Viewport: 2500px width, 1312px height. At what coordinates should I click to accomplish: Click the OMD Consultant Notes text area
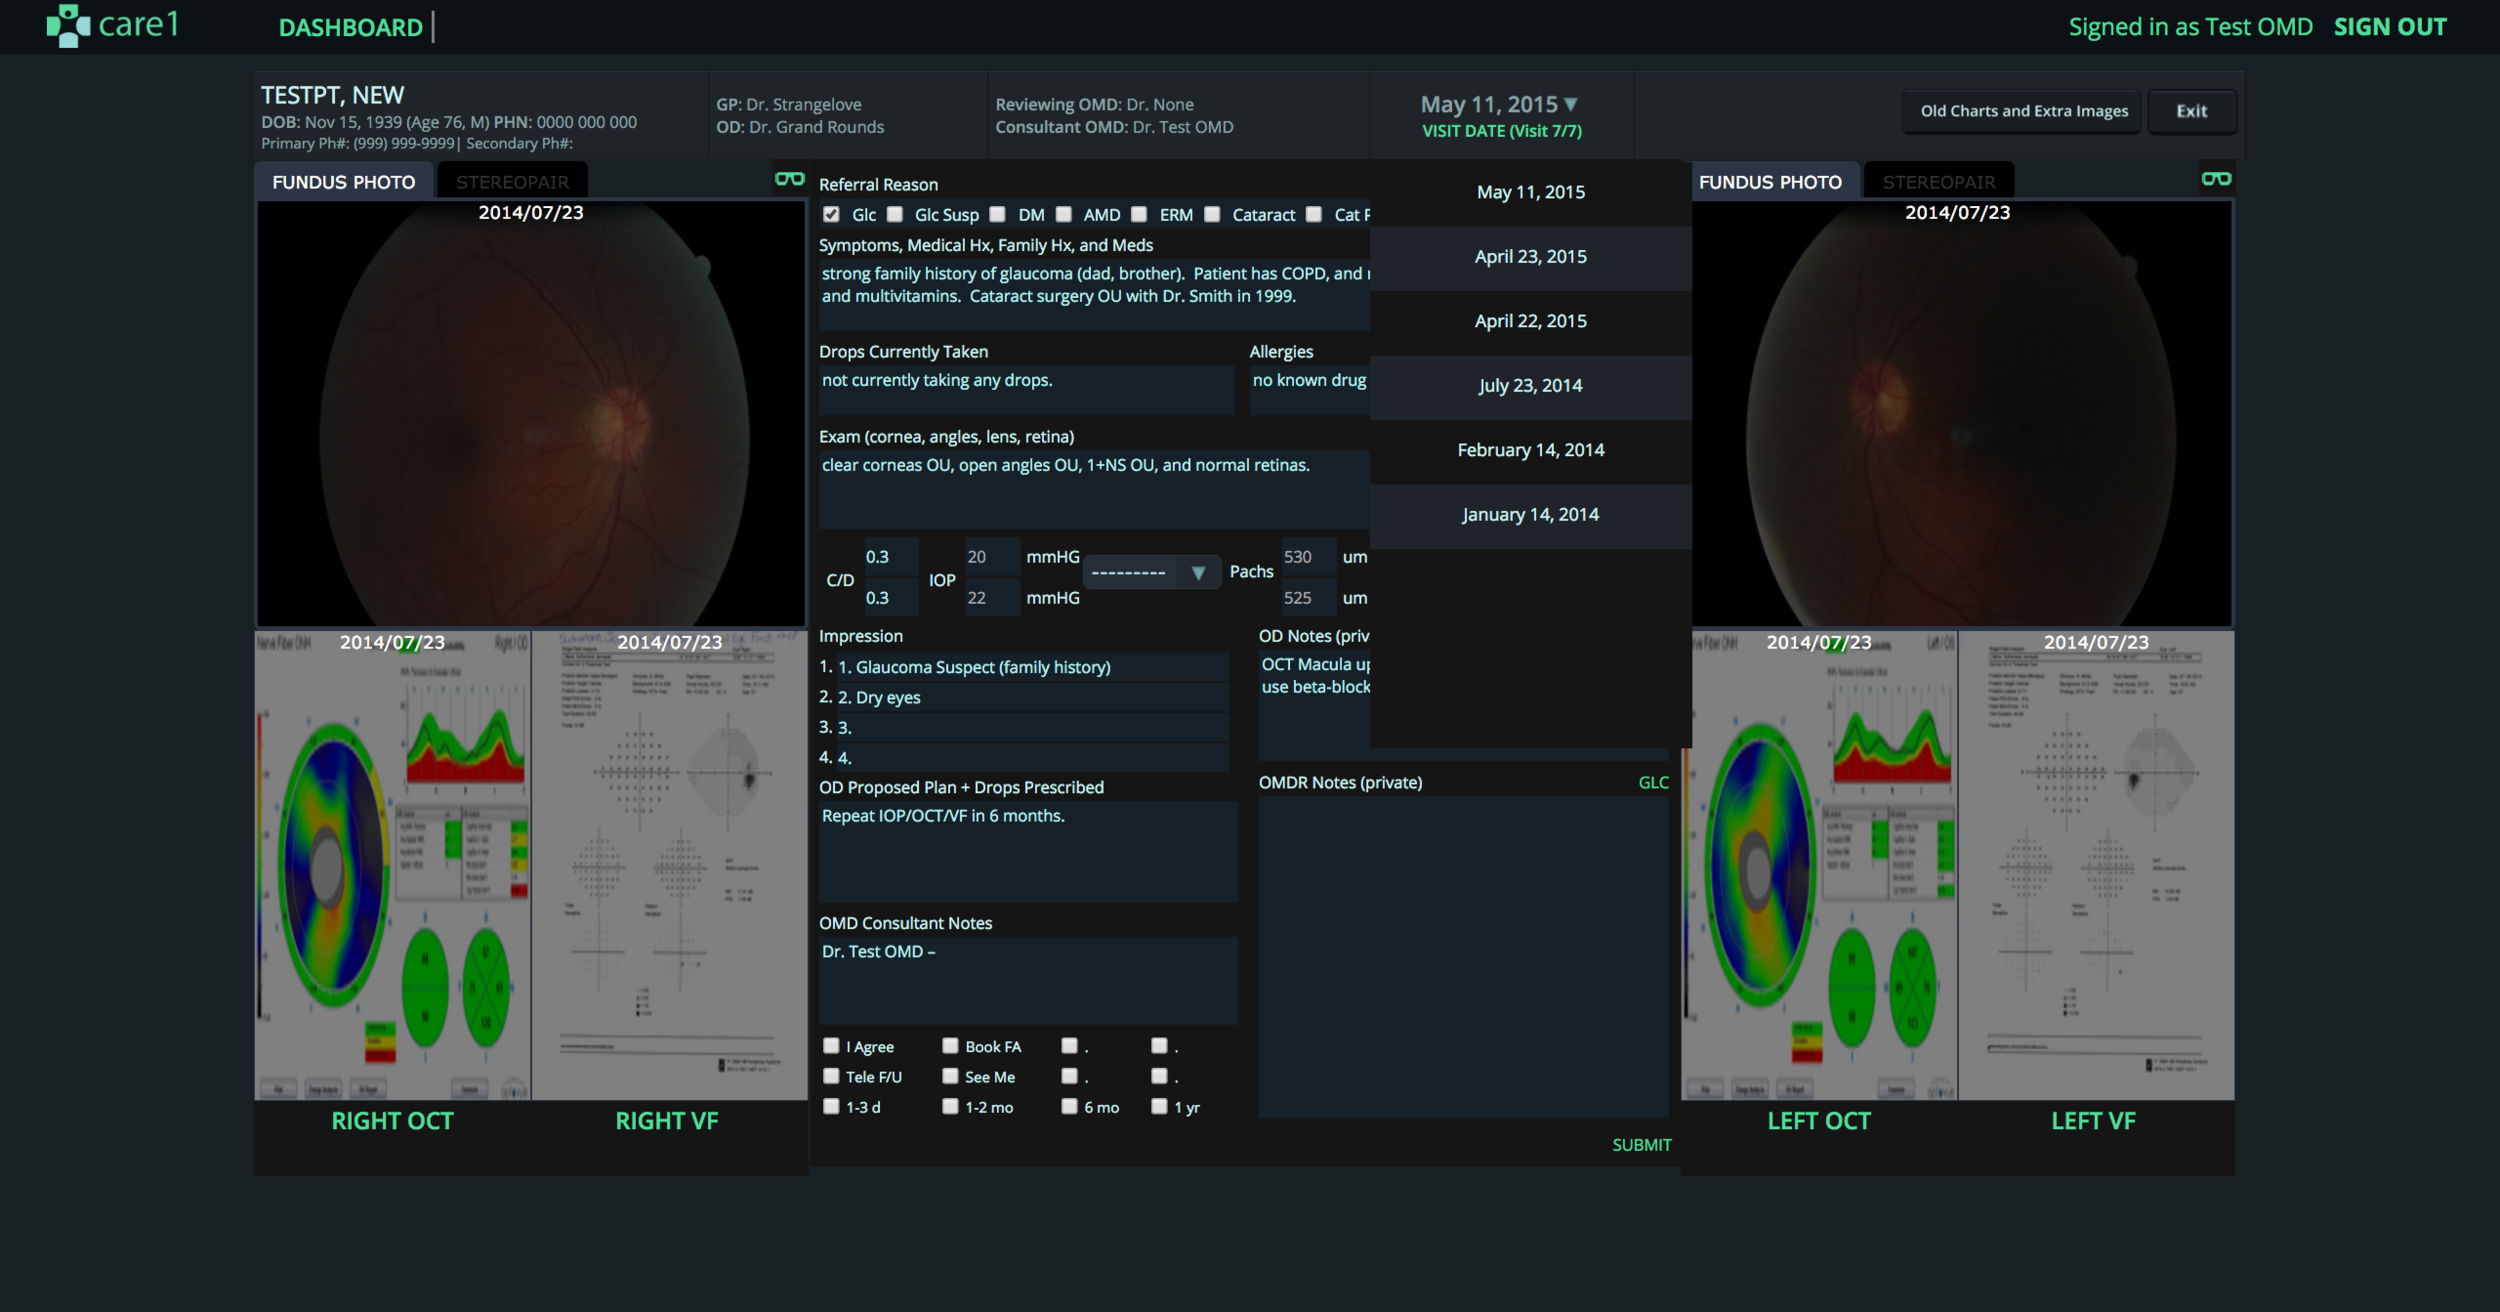1028,980
